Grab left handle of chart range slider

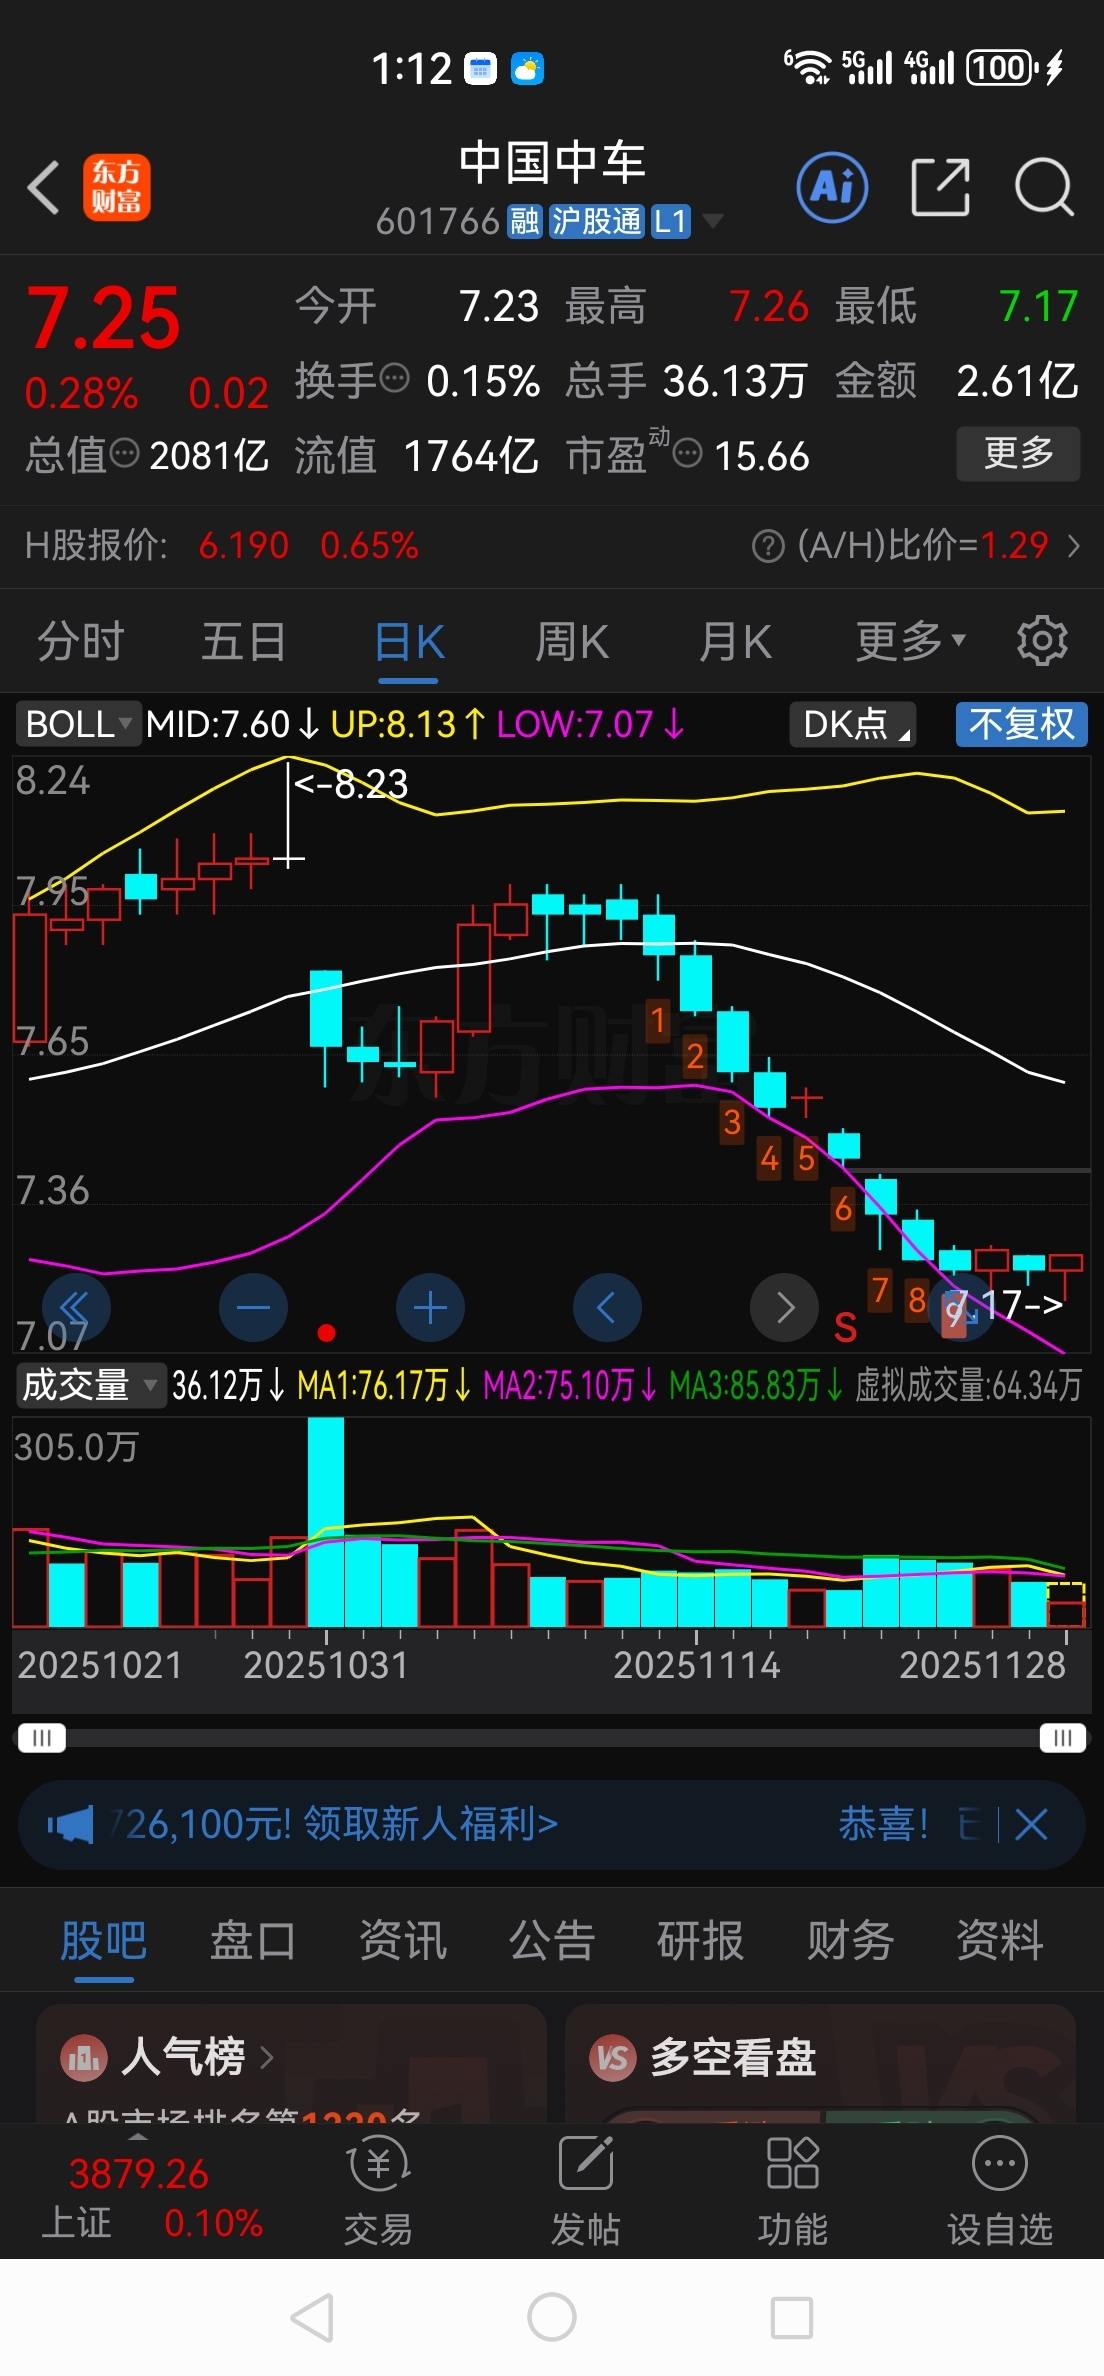tap(42, 1738)
